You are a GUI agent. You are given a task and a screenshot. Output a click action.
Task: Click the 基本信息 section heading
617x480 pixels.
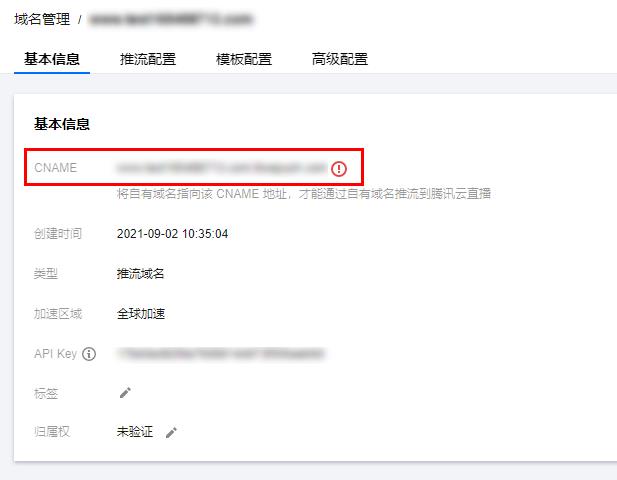[x=62, y=124]
